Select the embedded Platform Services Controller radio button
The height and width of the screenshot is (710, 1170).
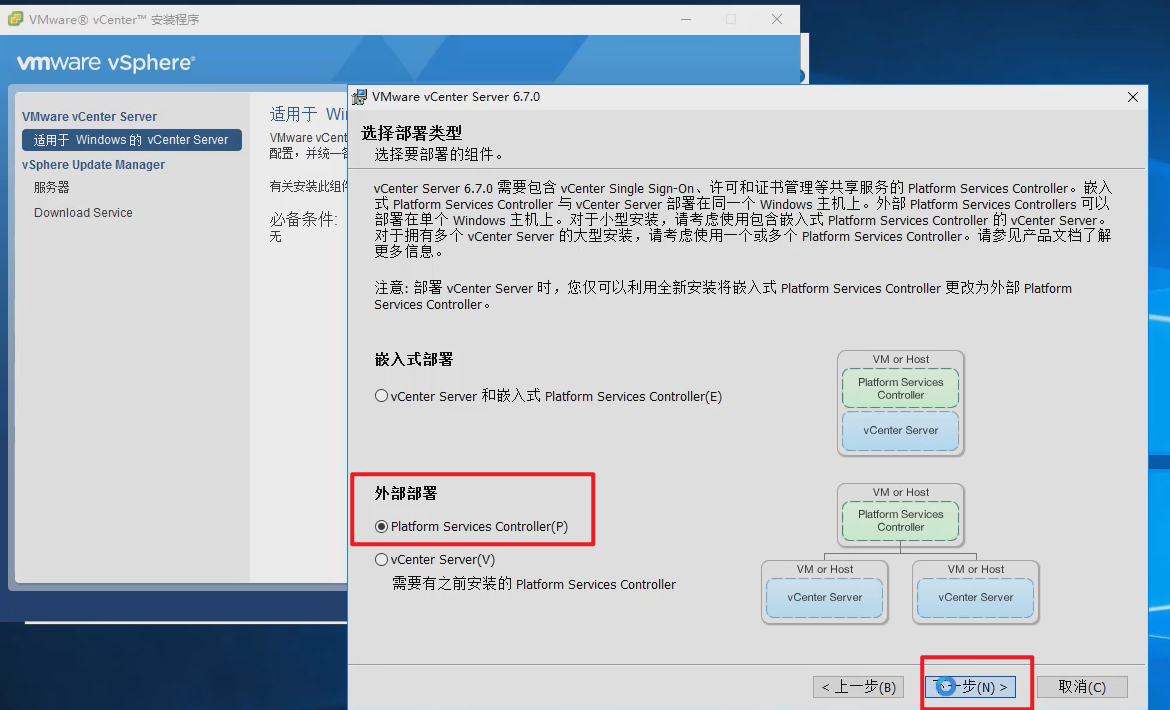381,396
